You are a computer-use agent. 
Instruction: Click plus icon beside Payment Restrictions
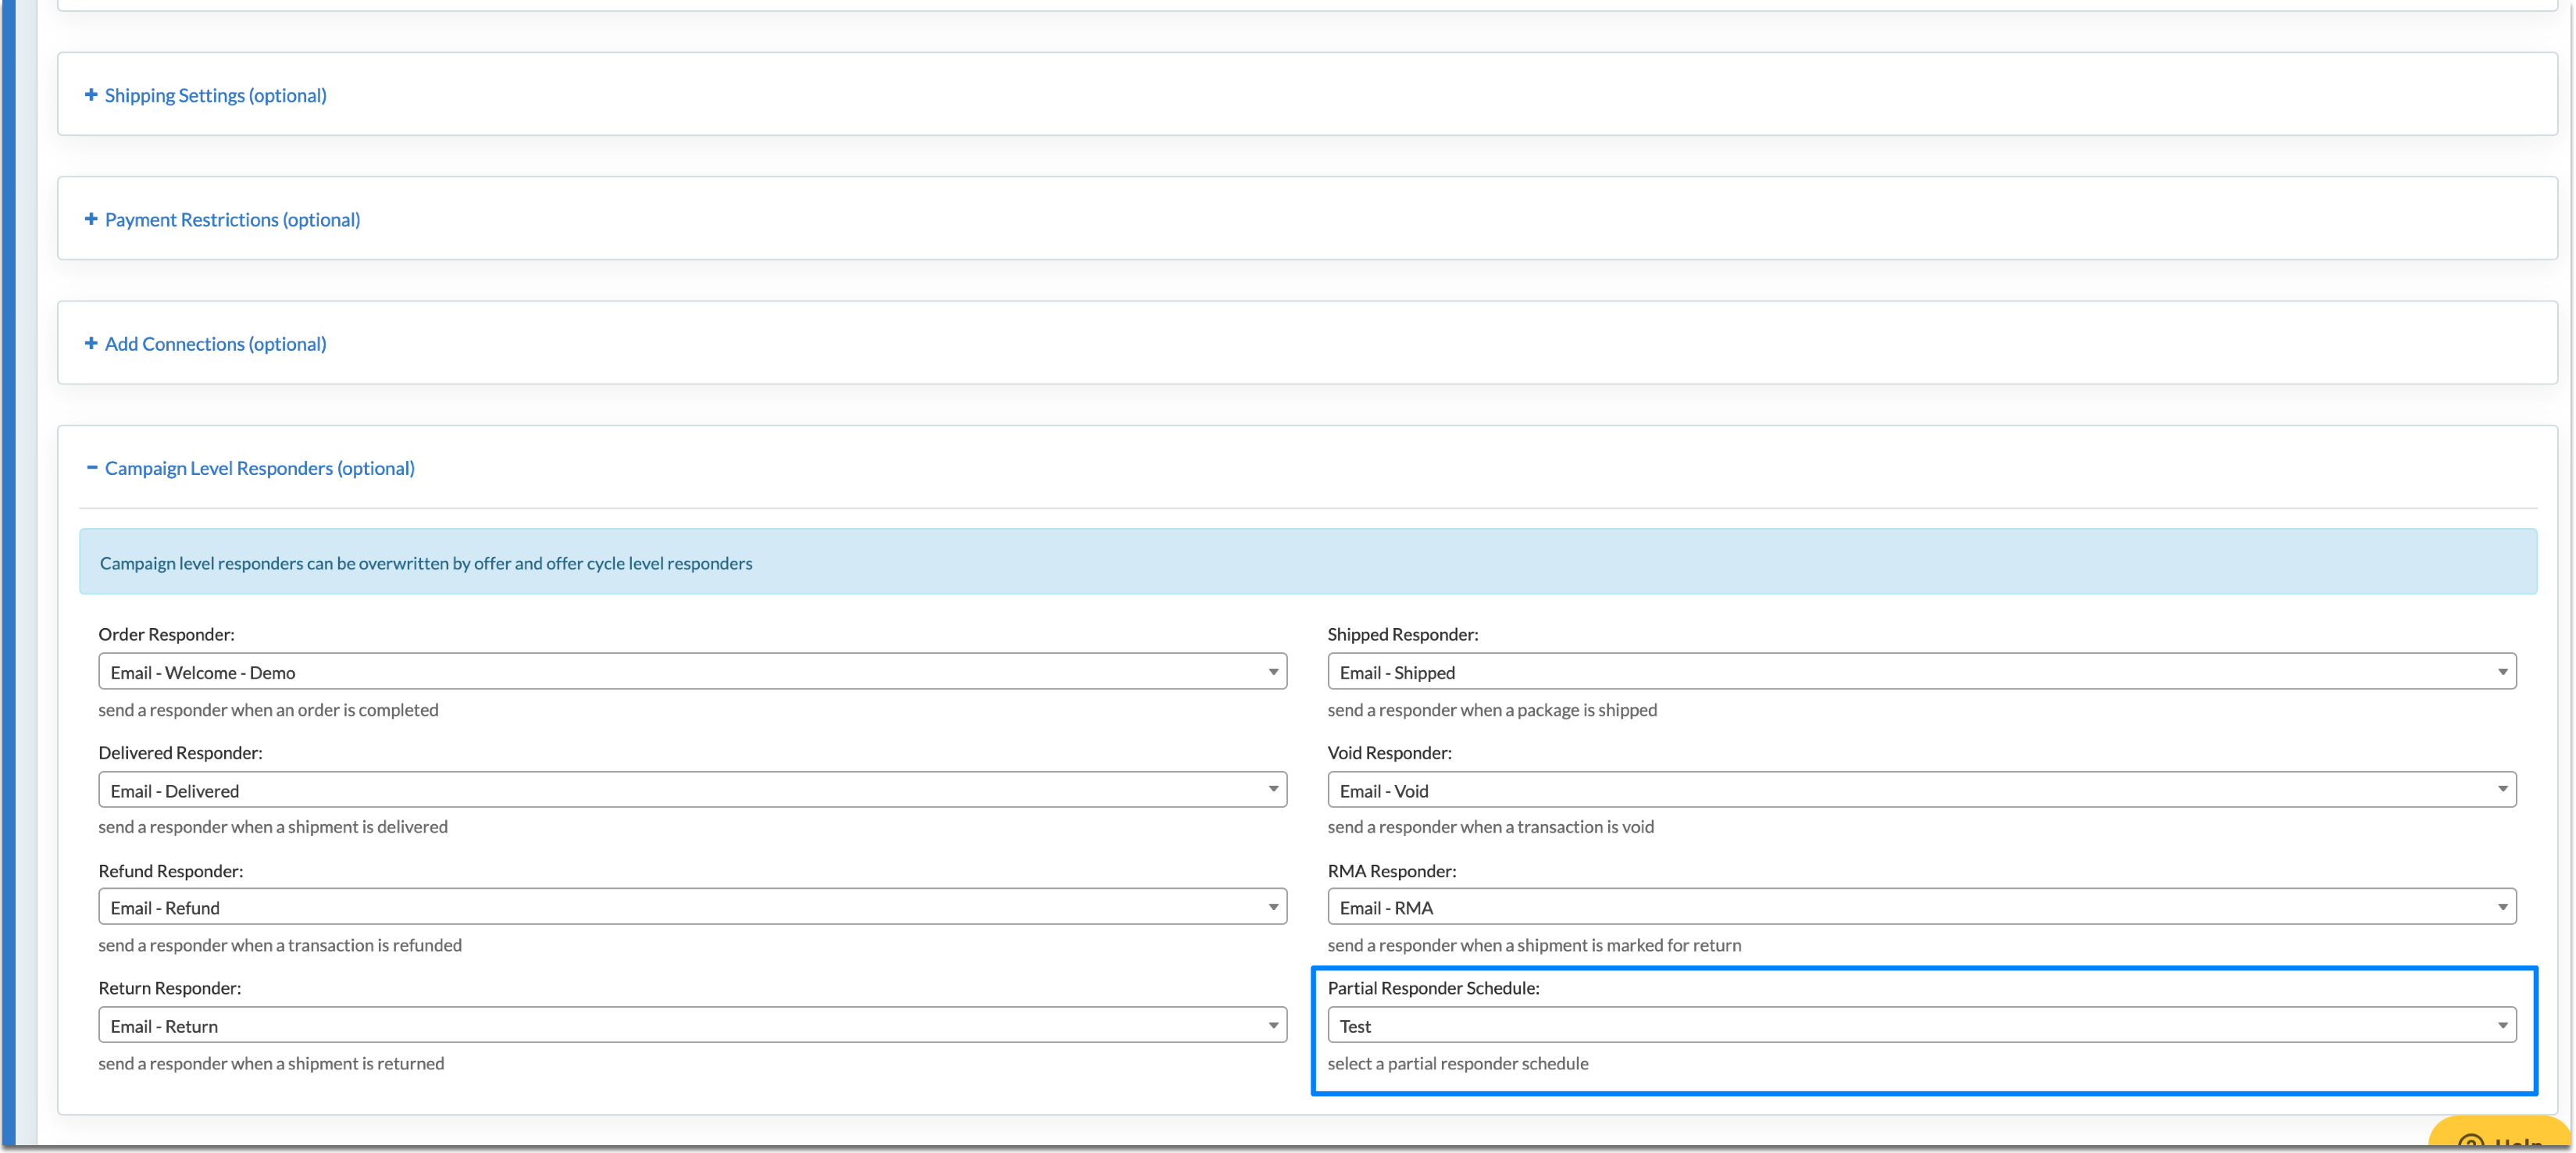tap(91, 219)
